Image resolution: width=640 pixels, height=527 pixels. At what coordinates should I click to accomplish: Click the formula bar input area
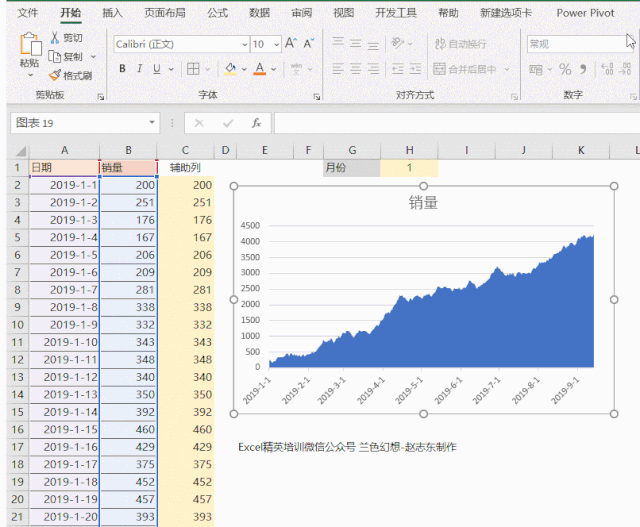[457, 123]
